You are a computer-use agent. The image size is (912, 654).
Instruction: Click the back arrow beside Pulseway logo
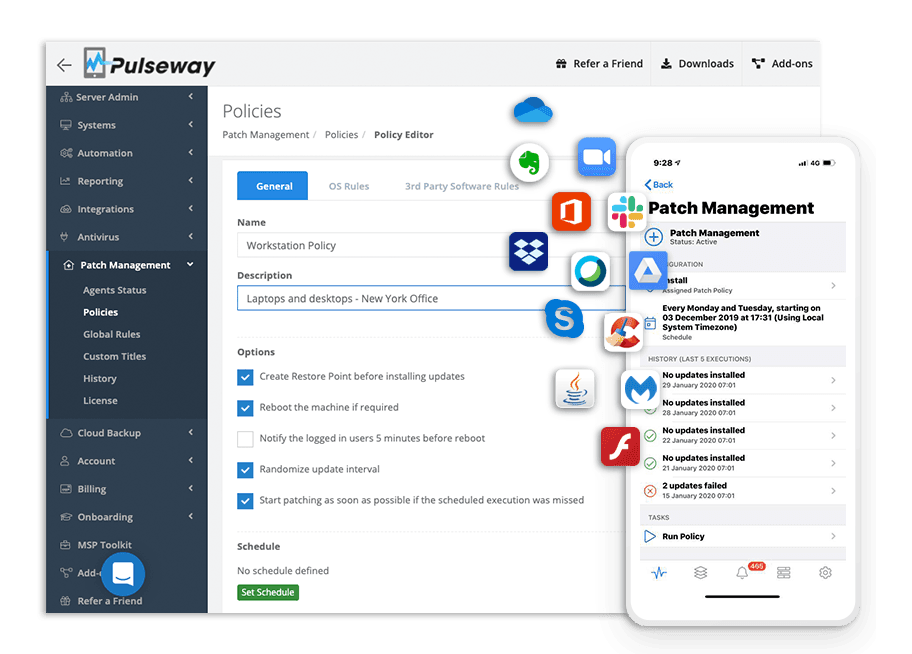64,65
